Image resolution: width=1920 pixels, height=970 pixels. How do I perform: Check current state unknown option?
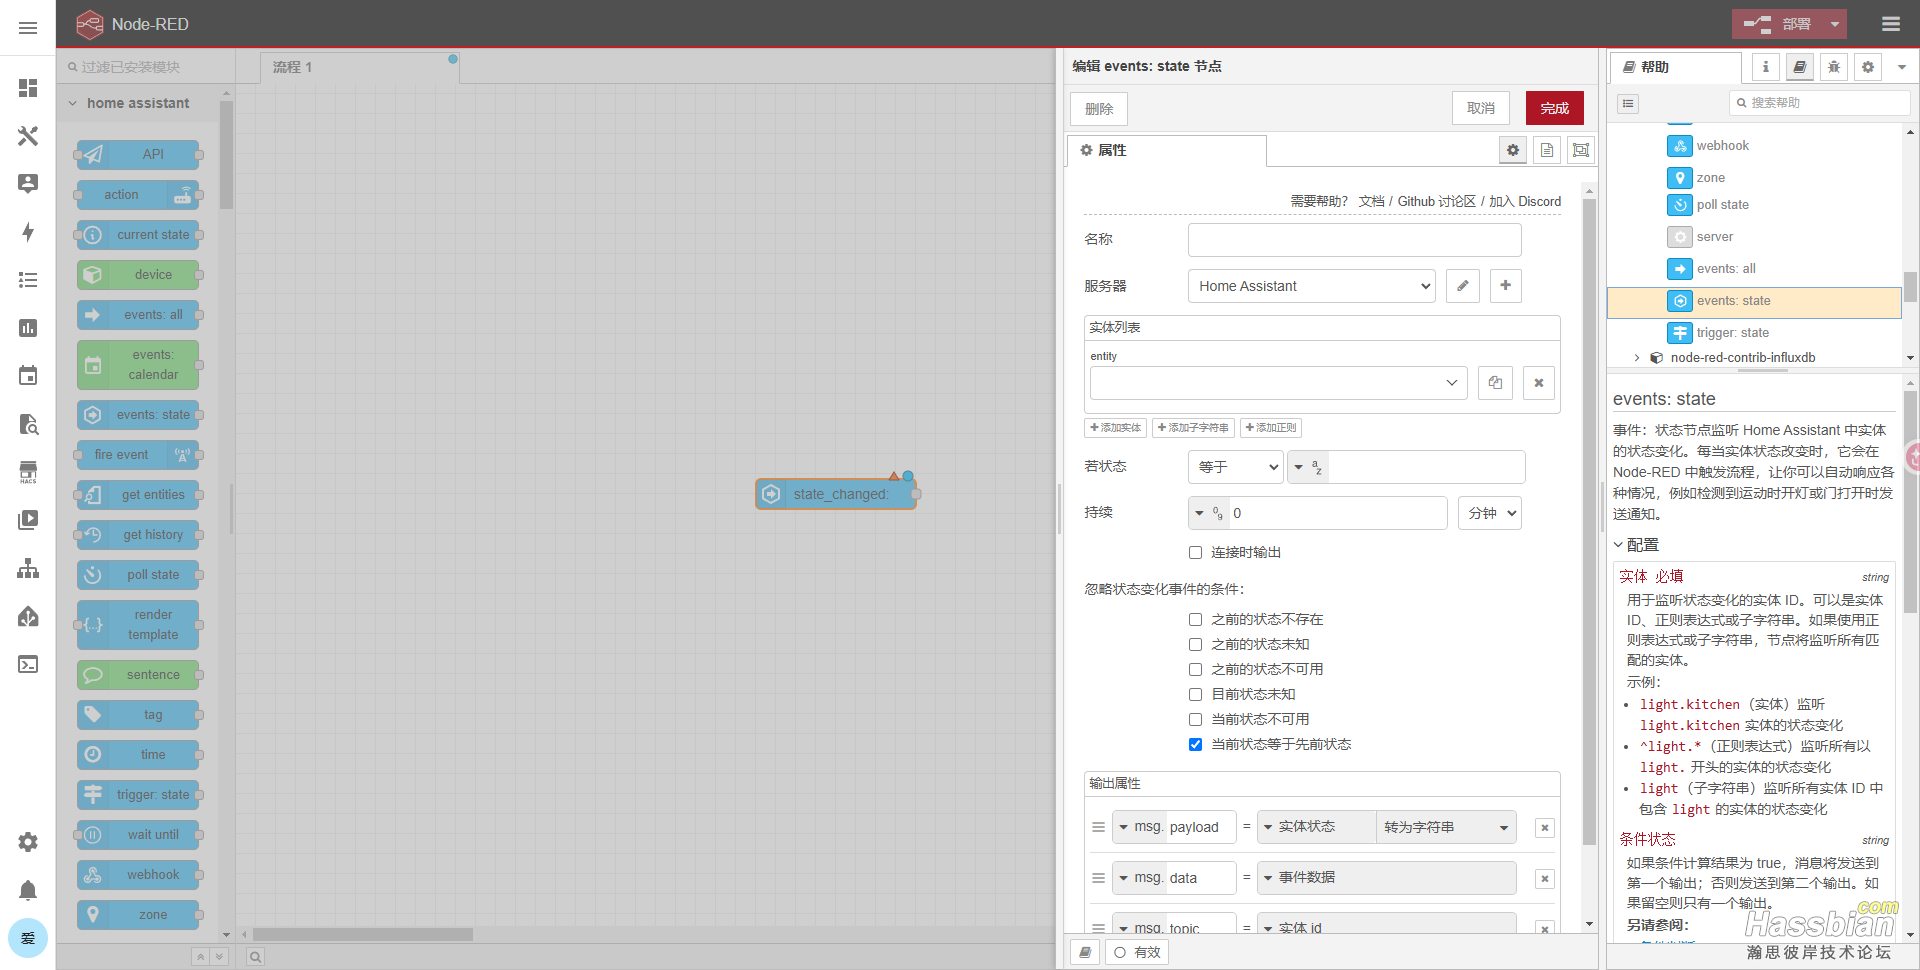(x=1195, y=694)
